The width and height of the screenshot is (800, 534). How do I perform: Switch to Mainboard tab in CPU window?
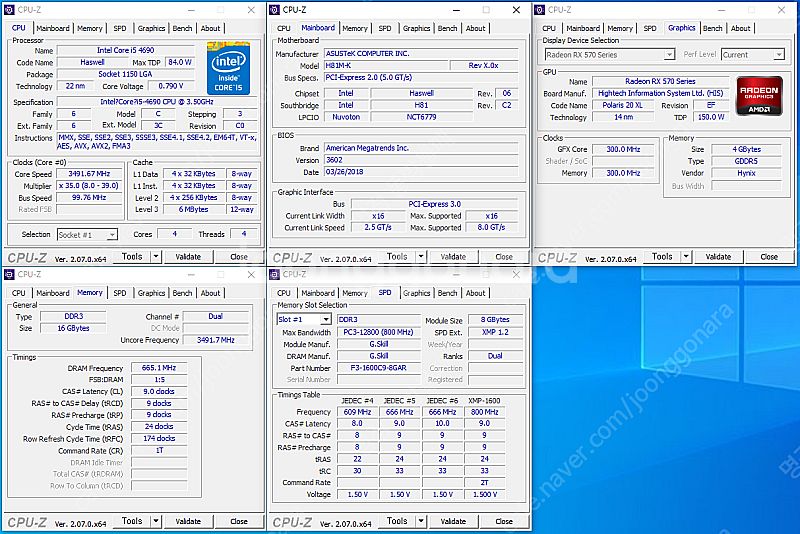[53, 29]
